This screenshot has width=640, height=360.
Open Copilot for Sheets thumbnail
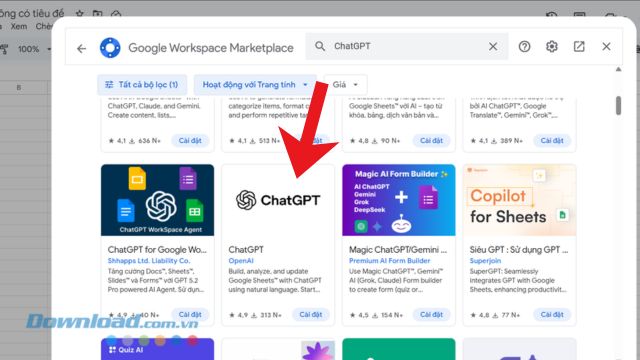519,200
